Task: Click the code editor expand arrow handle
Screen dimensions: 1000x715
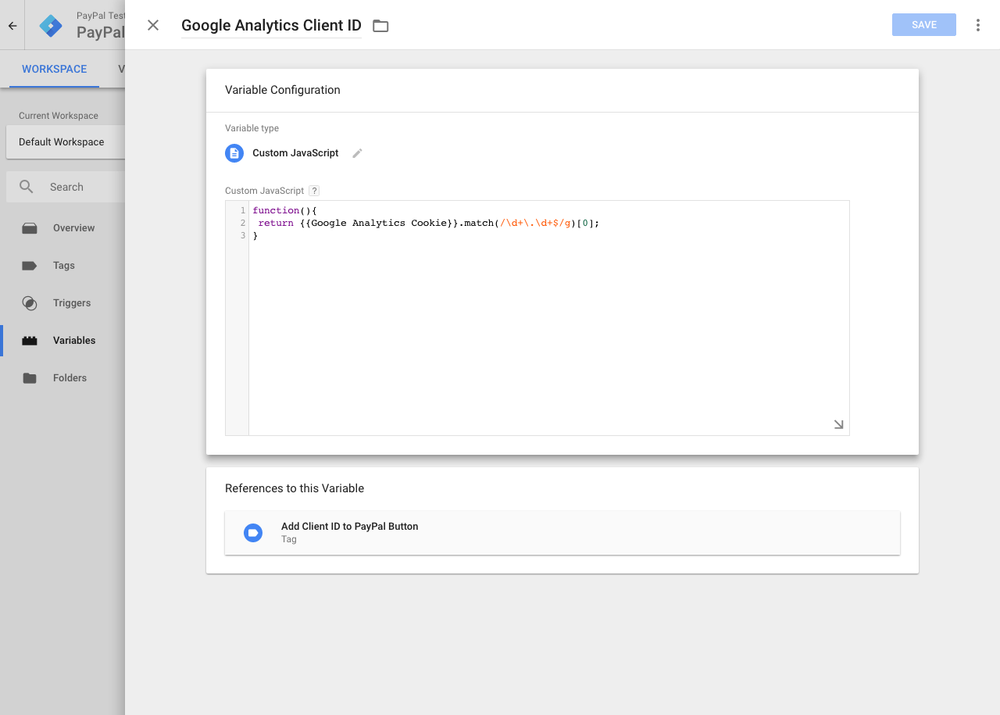Action: click(x=839, y=425)
